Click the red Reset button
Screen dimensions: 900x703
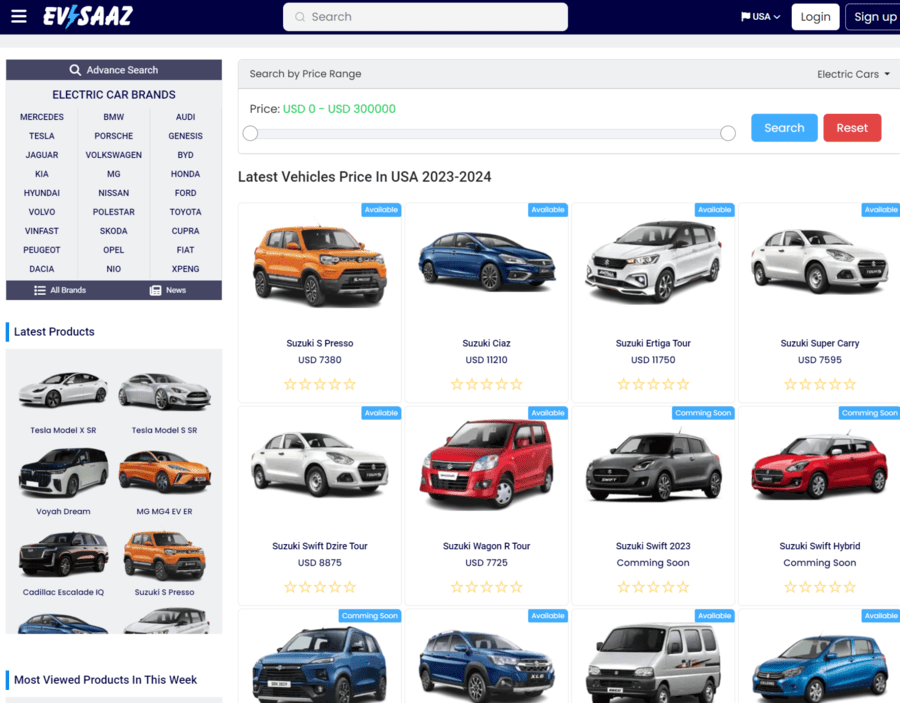click(852, 127)
